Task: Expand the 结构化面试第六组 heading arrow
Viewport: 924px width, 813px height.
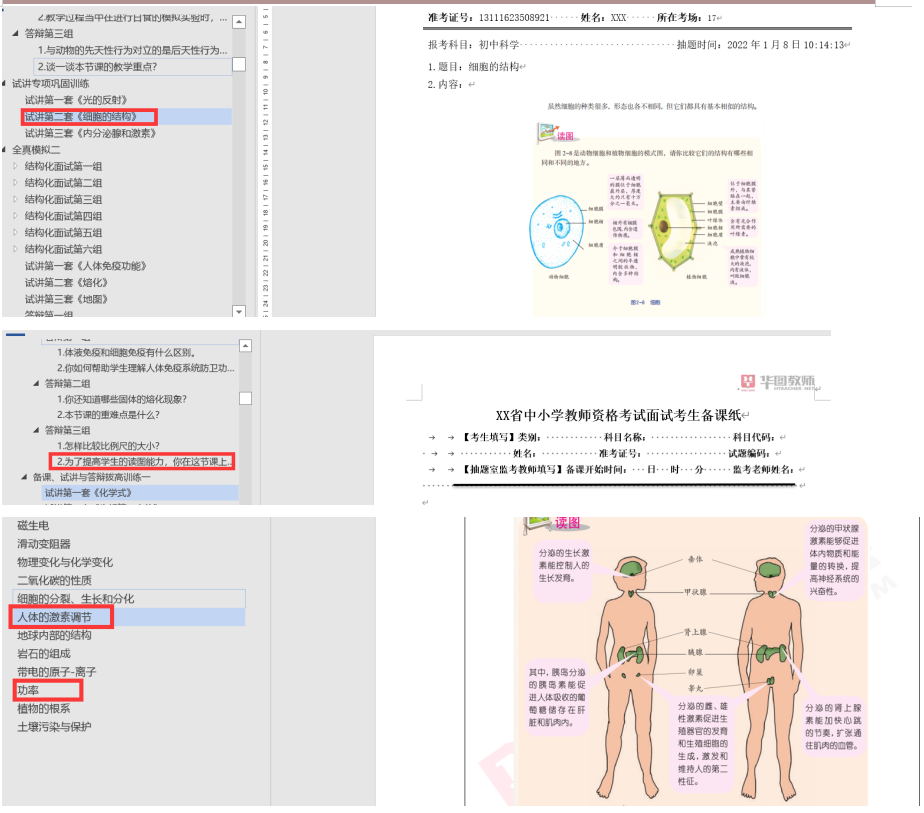Action: pyautogui.click(x=15, y=249)
